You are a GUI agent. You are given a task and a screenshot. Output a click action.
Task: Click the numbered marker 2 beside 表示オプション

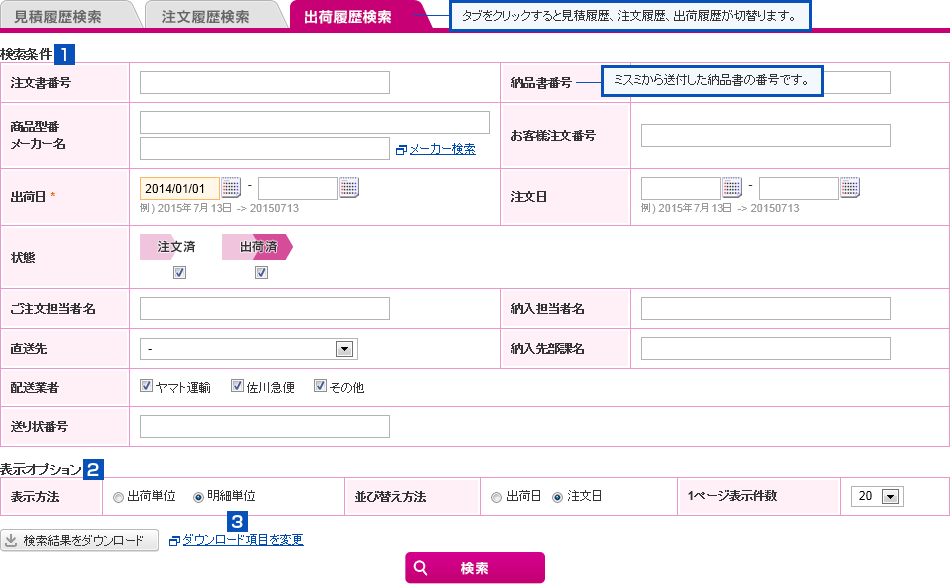pyautogui.click(x=93, y=468)
